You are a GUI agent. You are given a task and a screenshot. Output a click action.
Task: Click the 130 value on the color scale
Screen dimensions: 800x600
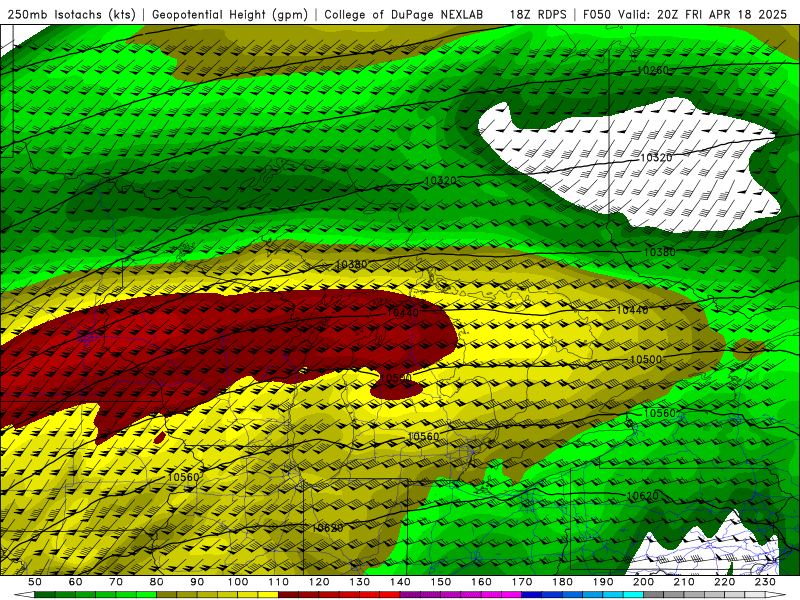coord(359,582)
